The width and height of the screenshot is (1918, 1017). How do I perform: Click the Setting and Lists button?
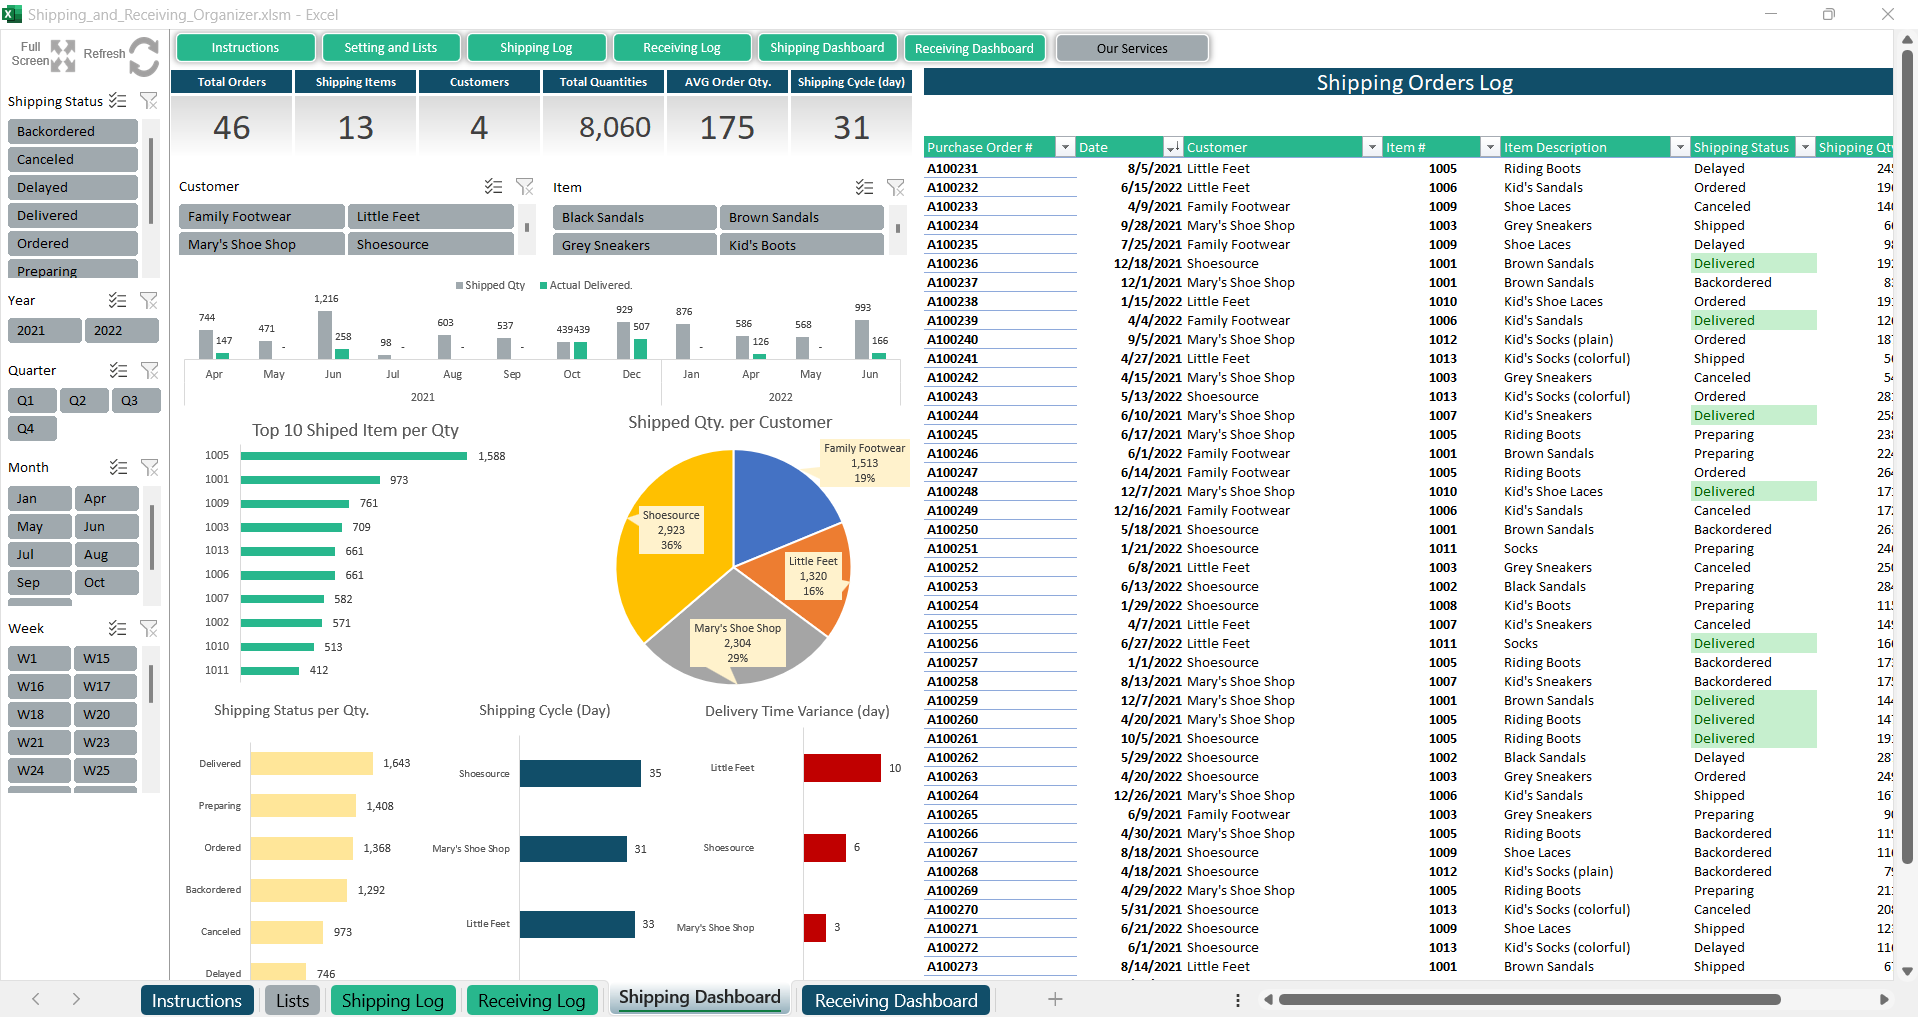(390, 48)
